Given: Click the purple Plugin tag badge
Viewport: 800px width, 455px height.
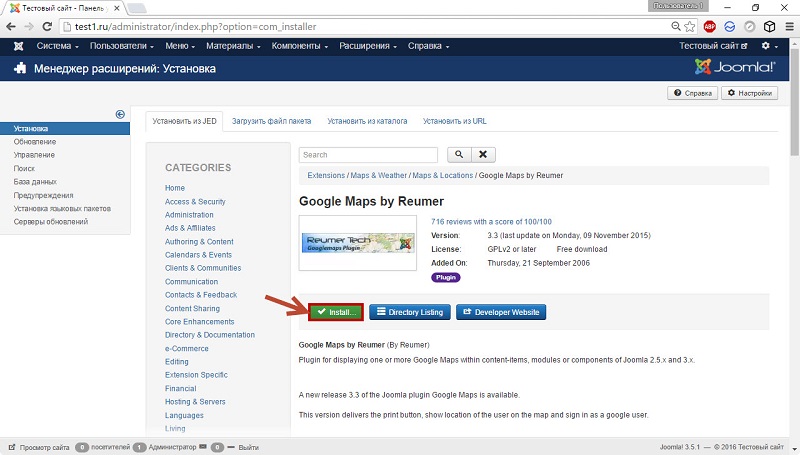Looking at the screenshot, I should coord(445,277).
